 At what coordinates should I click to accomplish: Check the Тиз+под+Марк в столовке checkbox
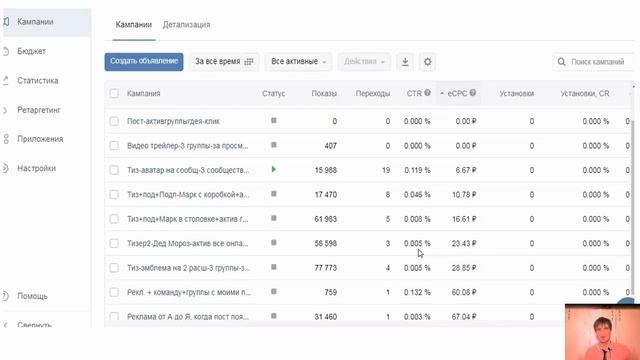tap(114, 219)
